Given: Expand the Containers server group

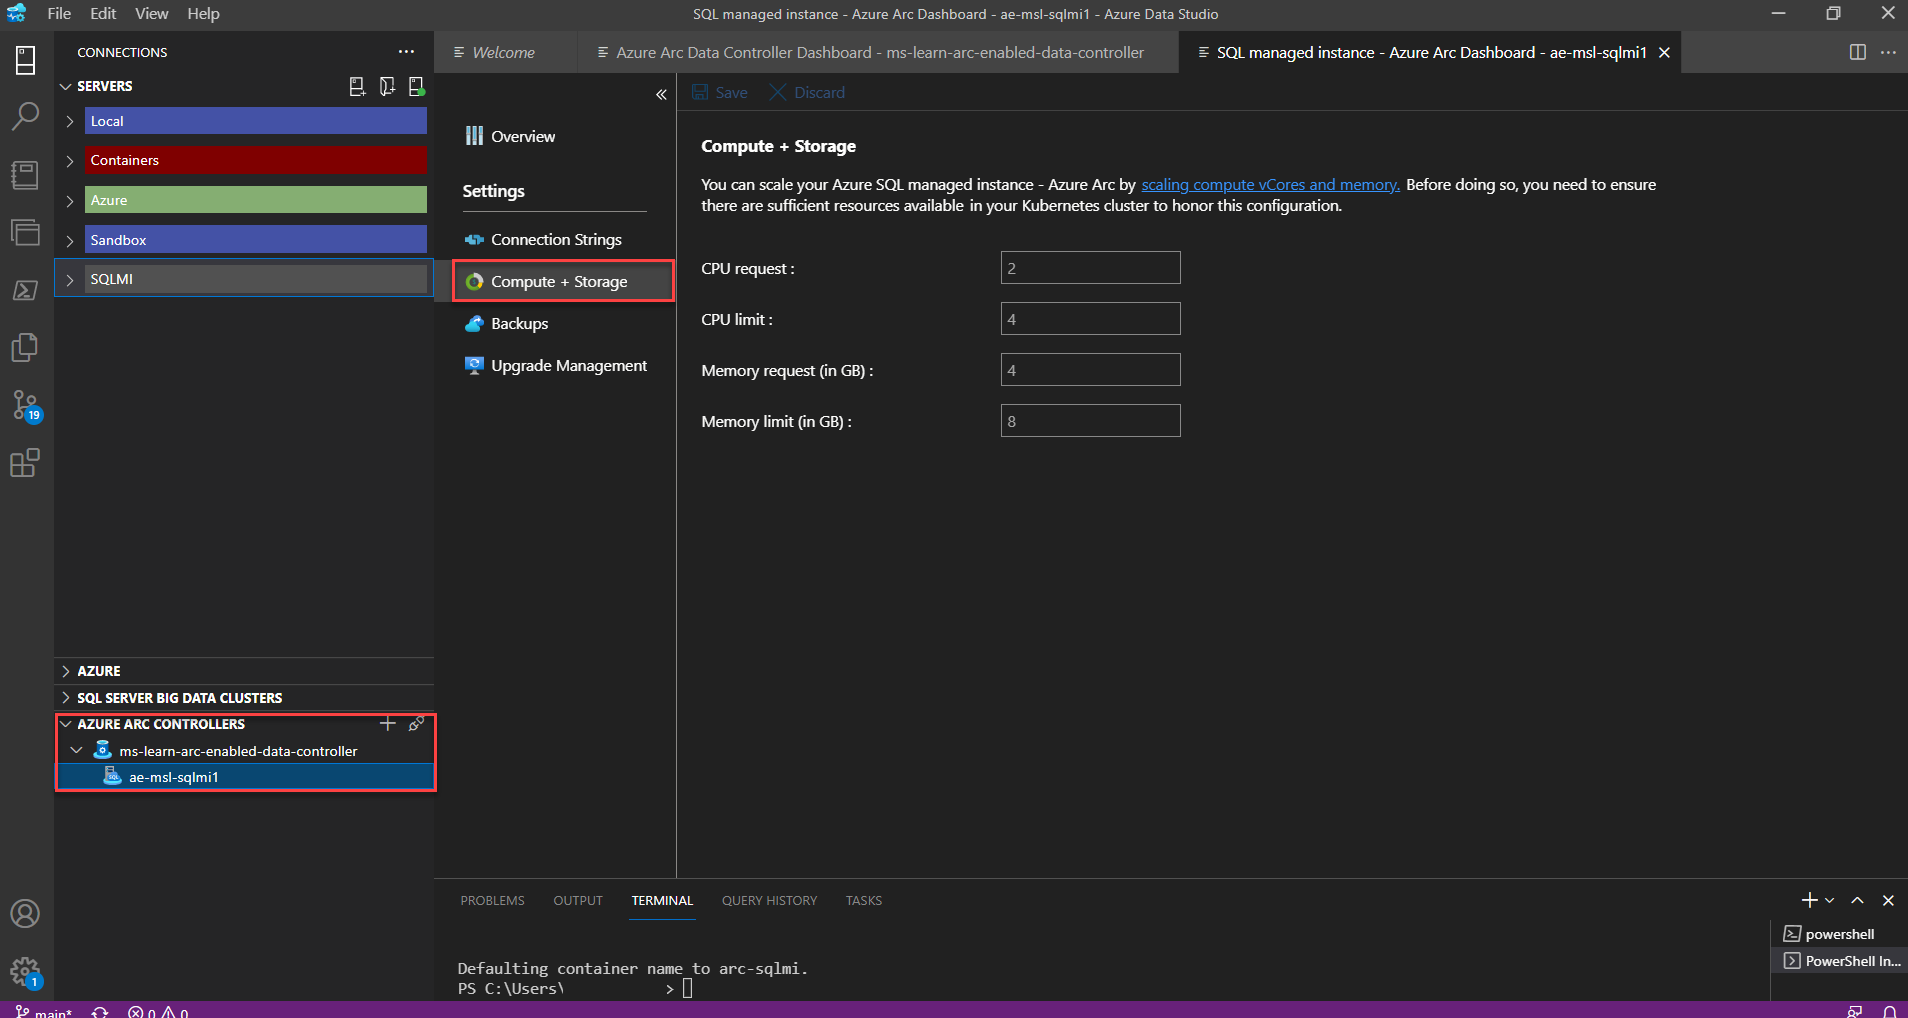Looking at the screenshot, I should click(x=69, y=160).
